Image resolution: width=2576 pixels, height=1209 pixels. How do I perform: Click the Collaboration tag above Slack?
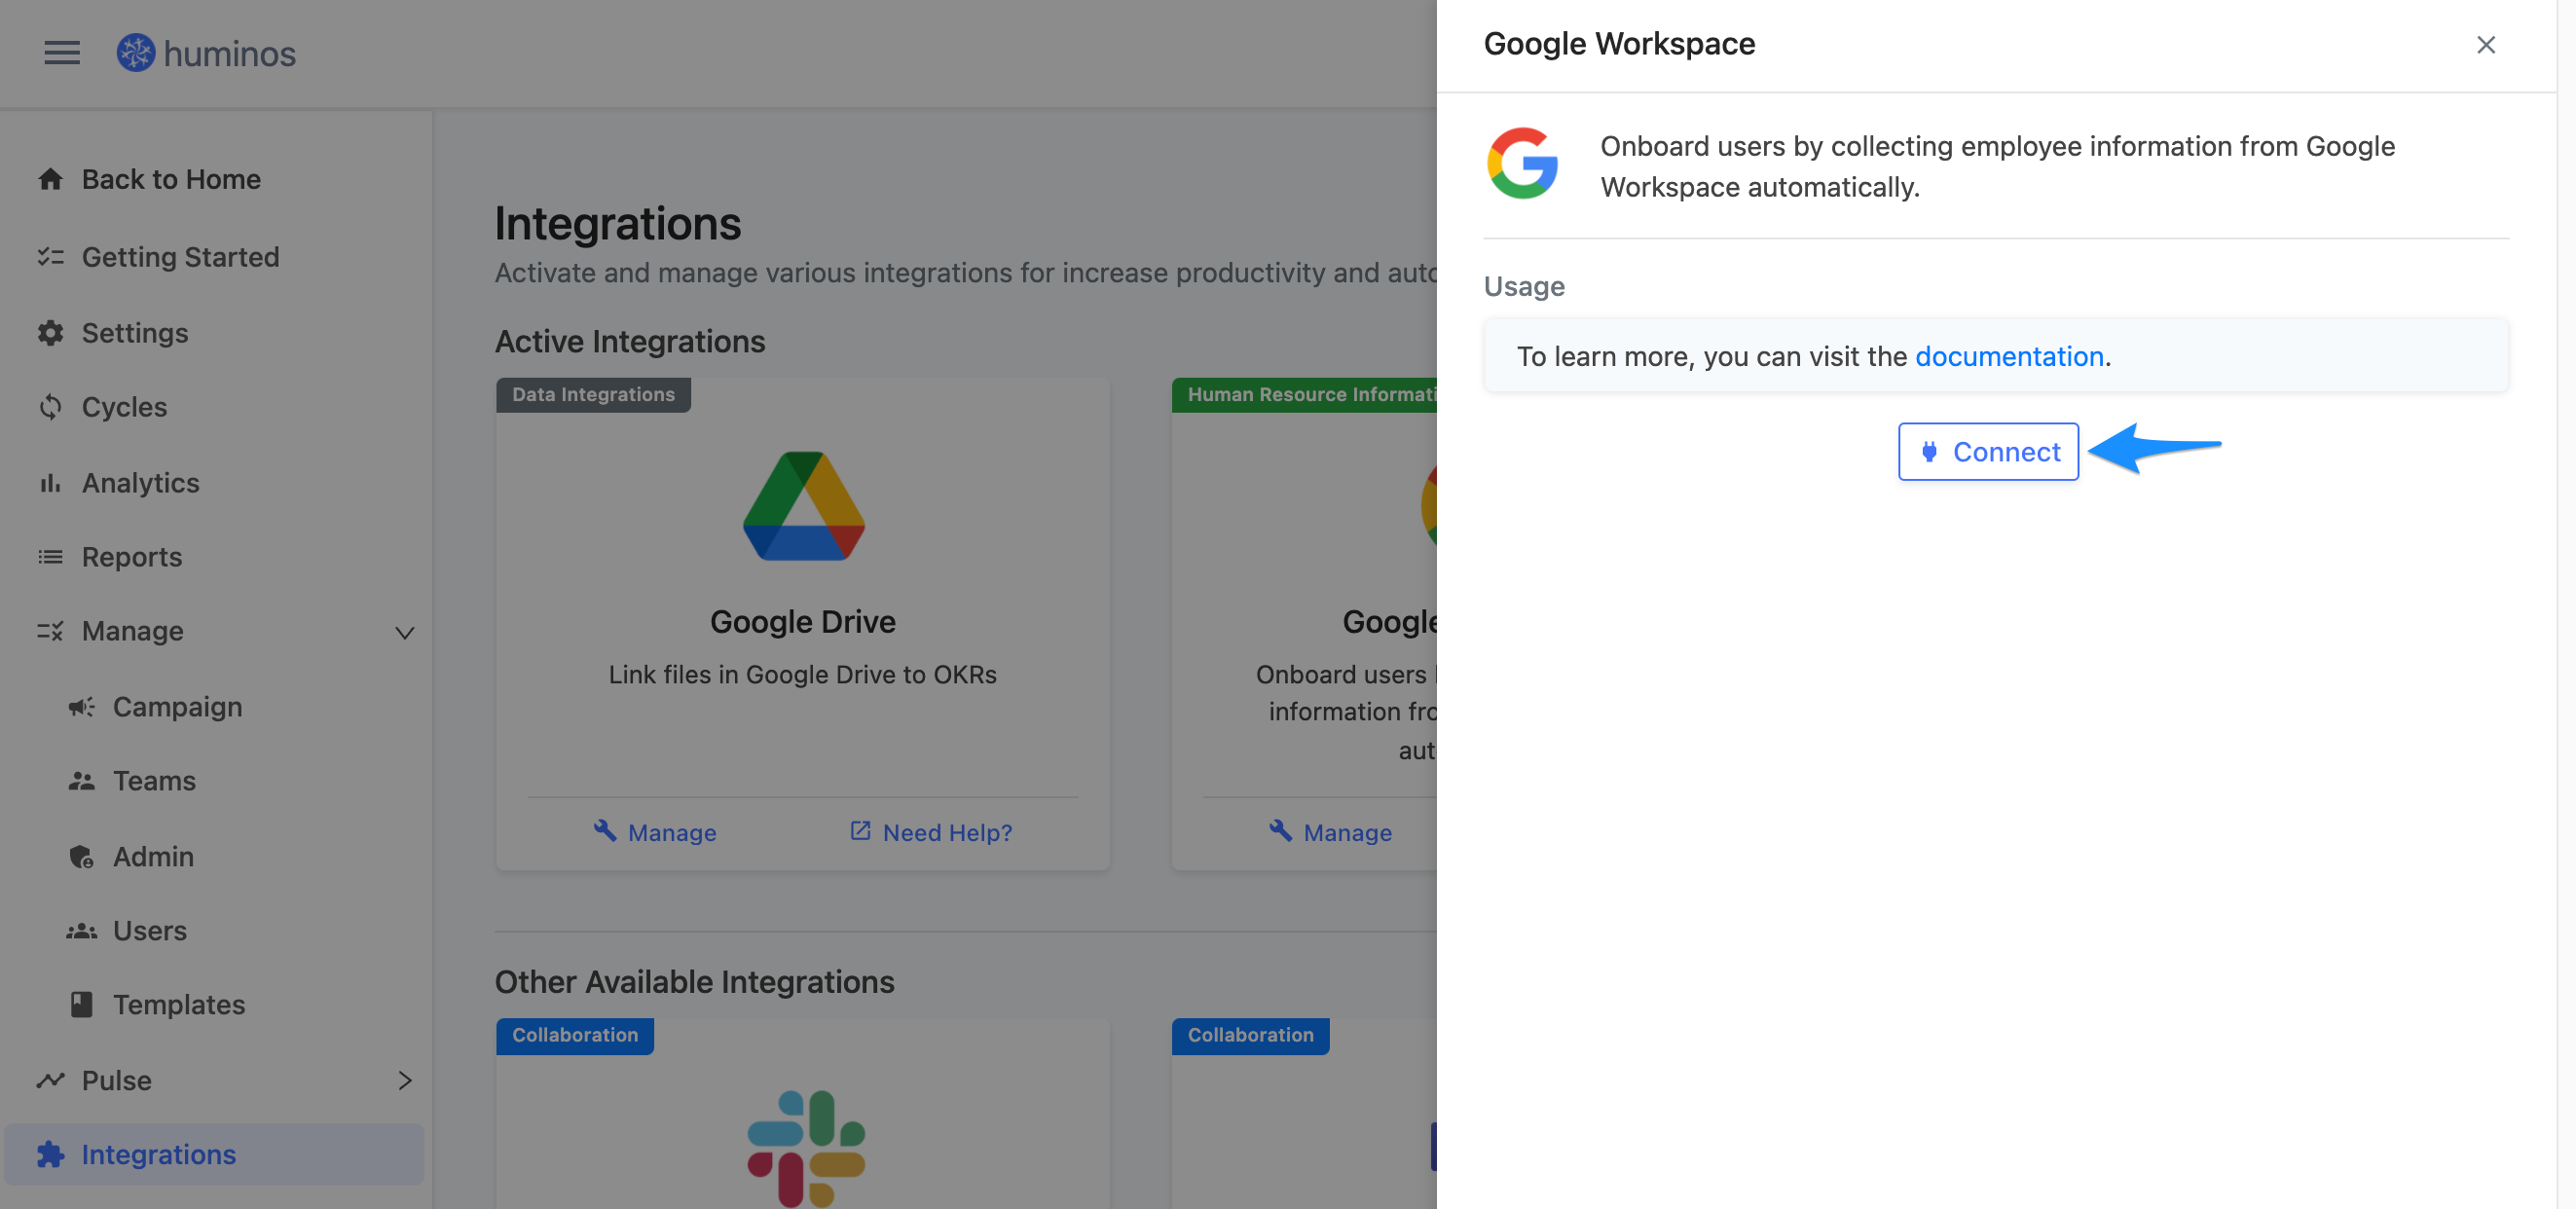pyautogui.click(x=575, y=1035)
